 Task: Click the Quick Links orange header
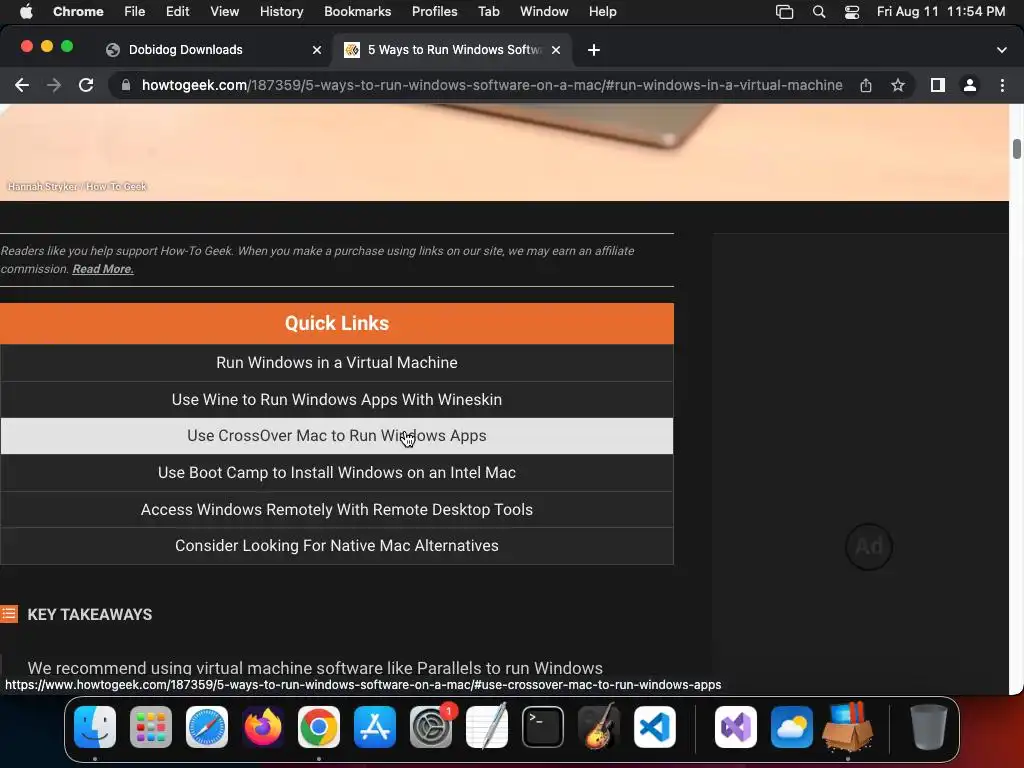[337, 323]
